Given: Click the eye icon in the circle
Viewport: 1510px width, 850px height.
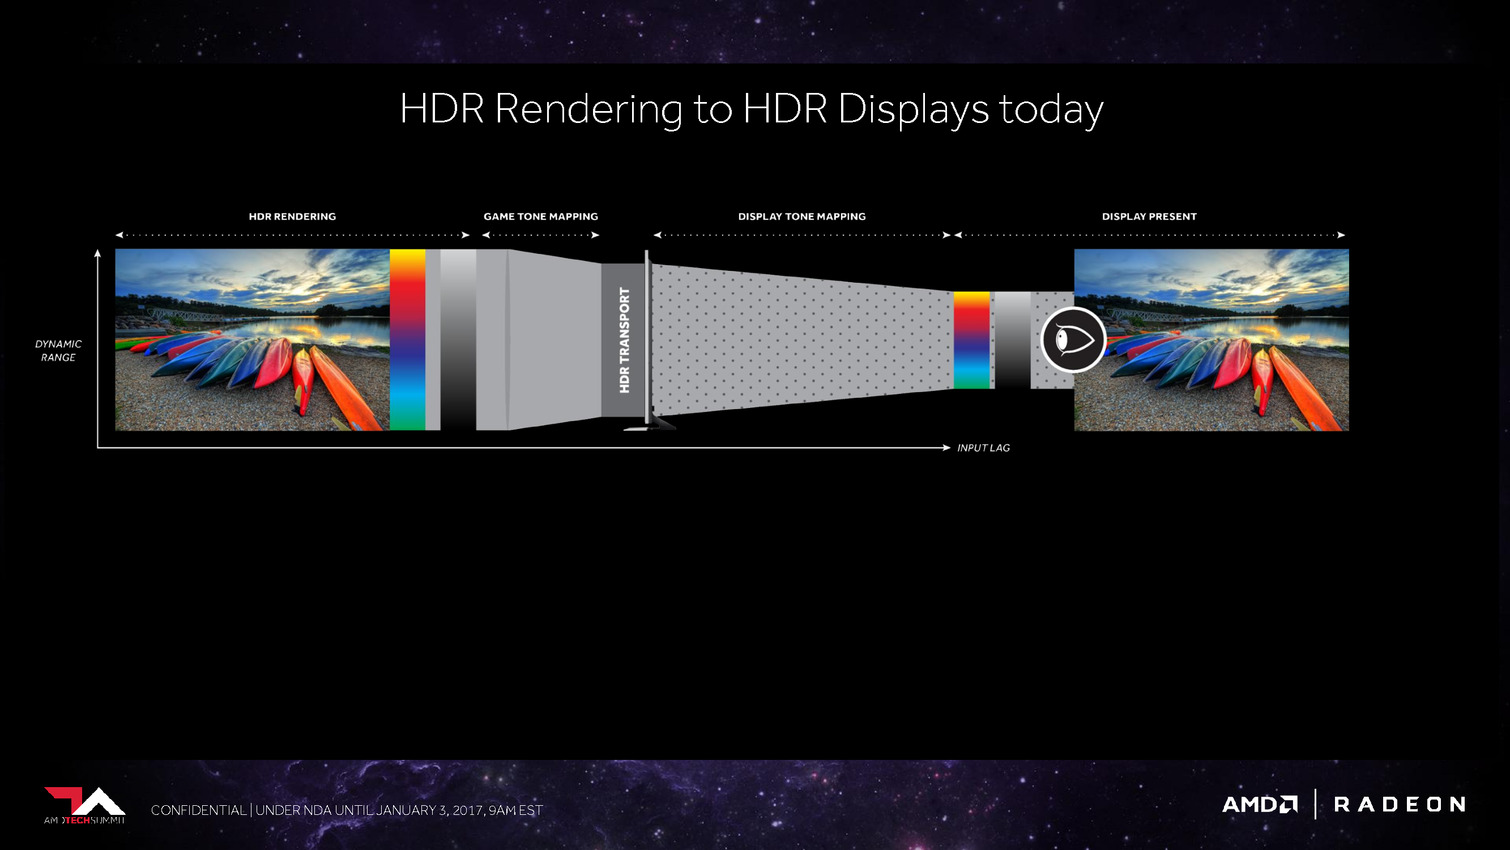Looking at the screenshot, I should click(x=1073, y=340).
